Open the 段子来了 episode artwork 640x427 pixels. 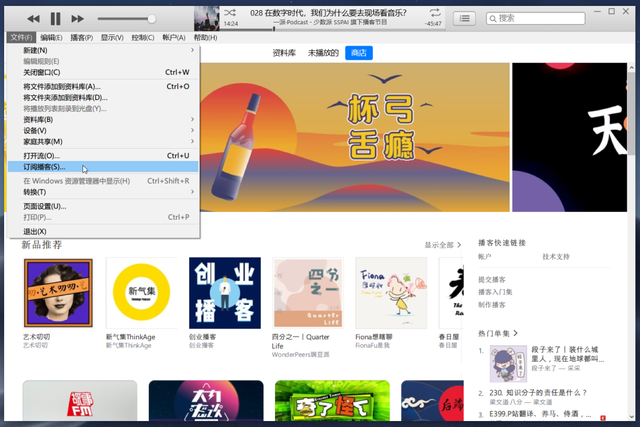508,363
